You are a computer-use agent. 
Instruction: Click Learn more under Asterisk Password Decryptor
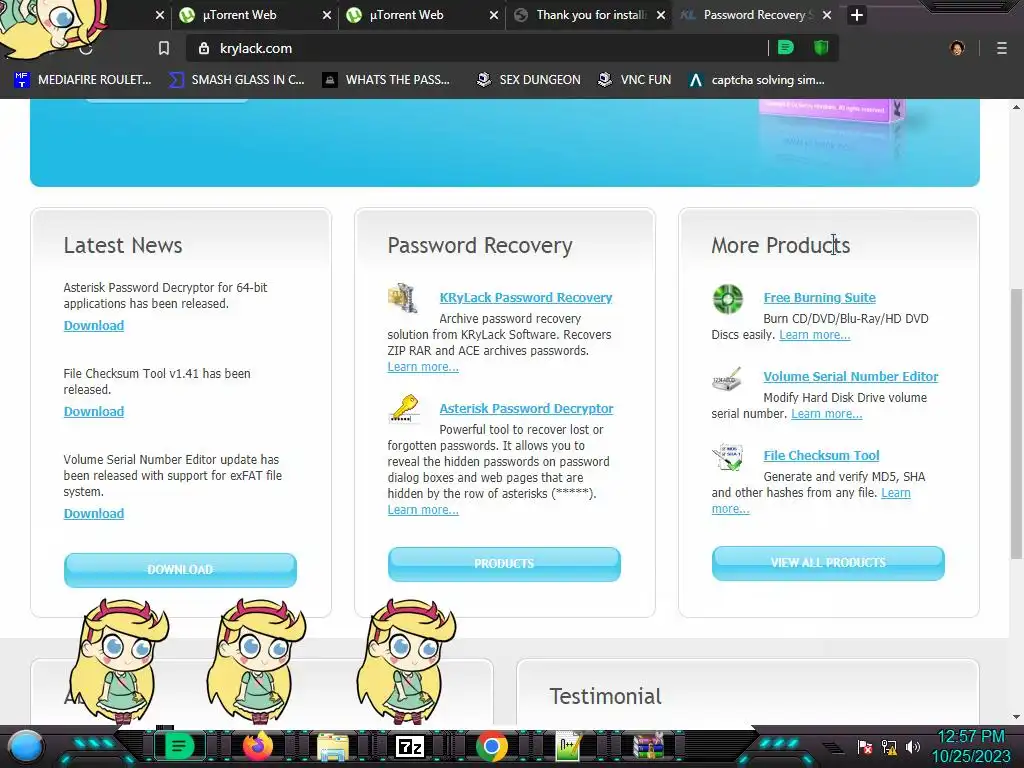[423, 510]
